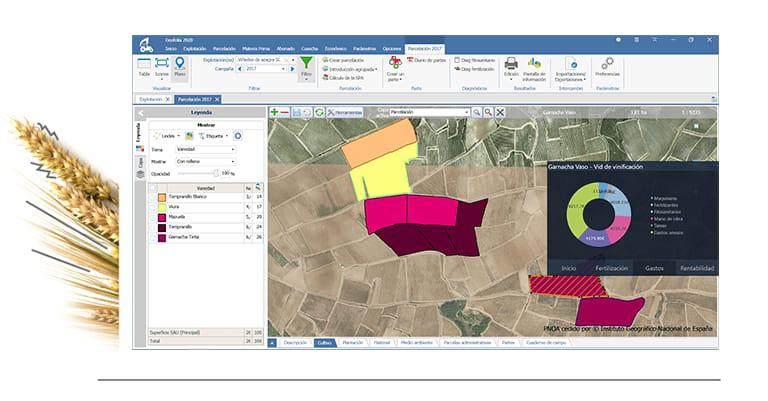
Task: Refresh the map with green arrows icon
Action: [319, 112]
